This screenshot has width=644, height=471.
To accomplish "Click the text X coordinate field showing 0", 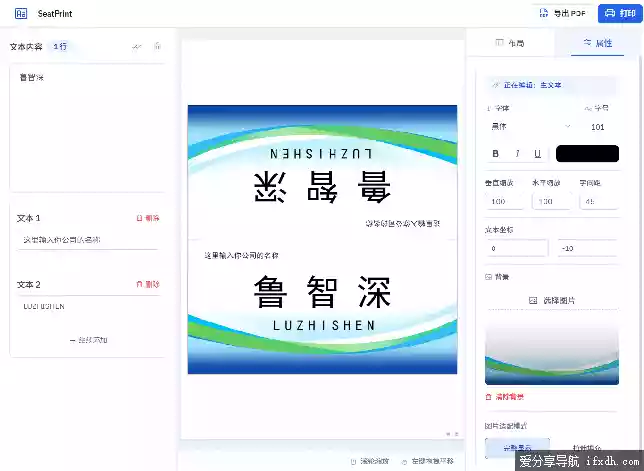I will (517, 248).
